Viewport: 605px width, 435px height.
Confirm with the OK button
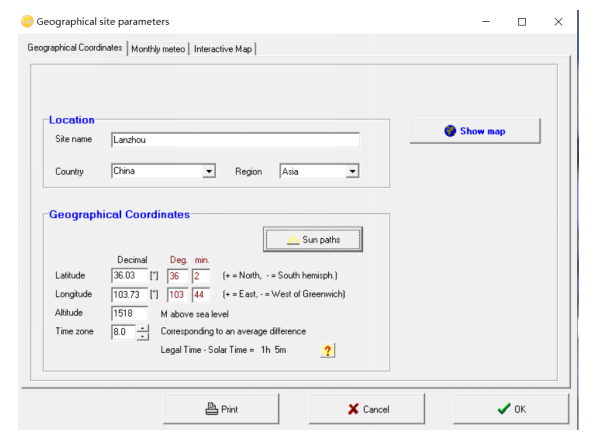click(511, 409)
